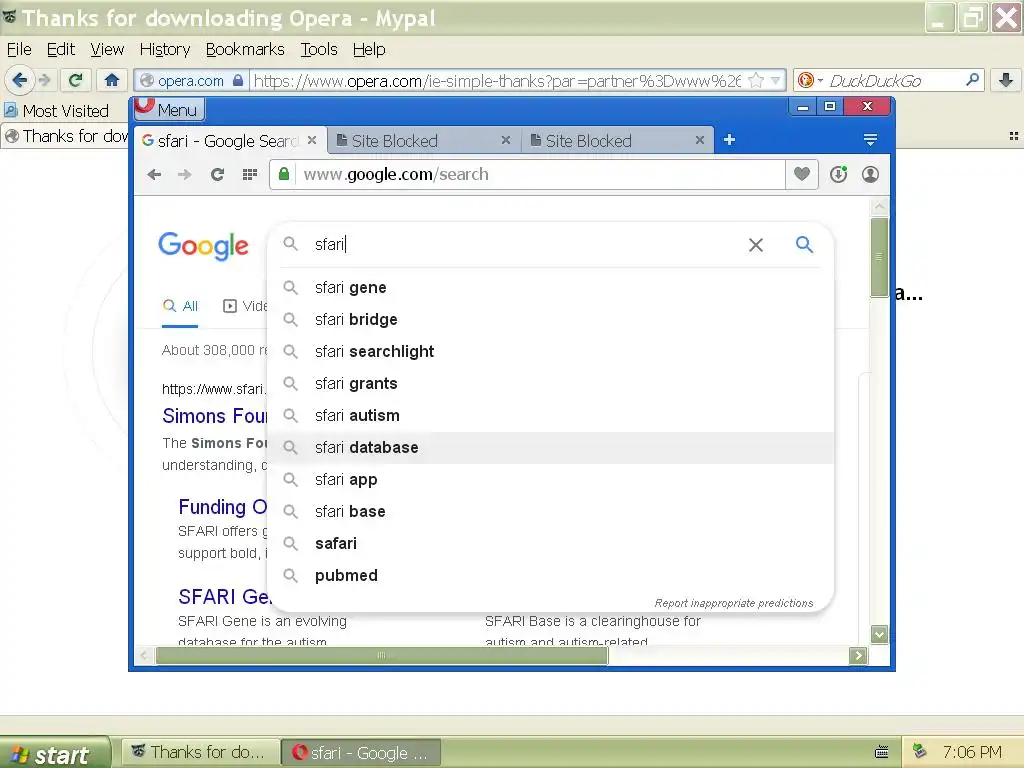Select suggestion safari

coord(551,543)
